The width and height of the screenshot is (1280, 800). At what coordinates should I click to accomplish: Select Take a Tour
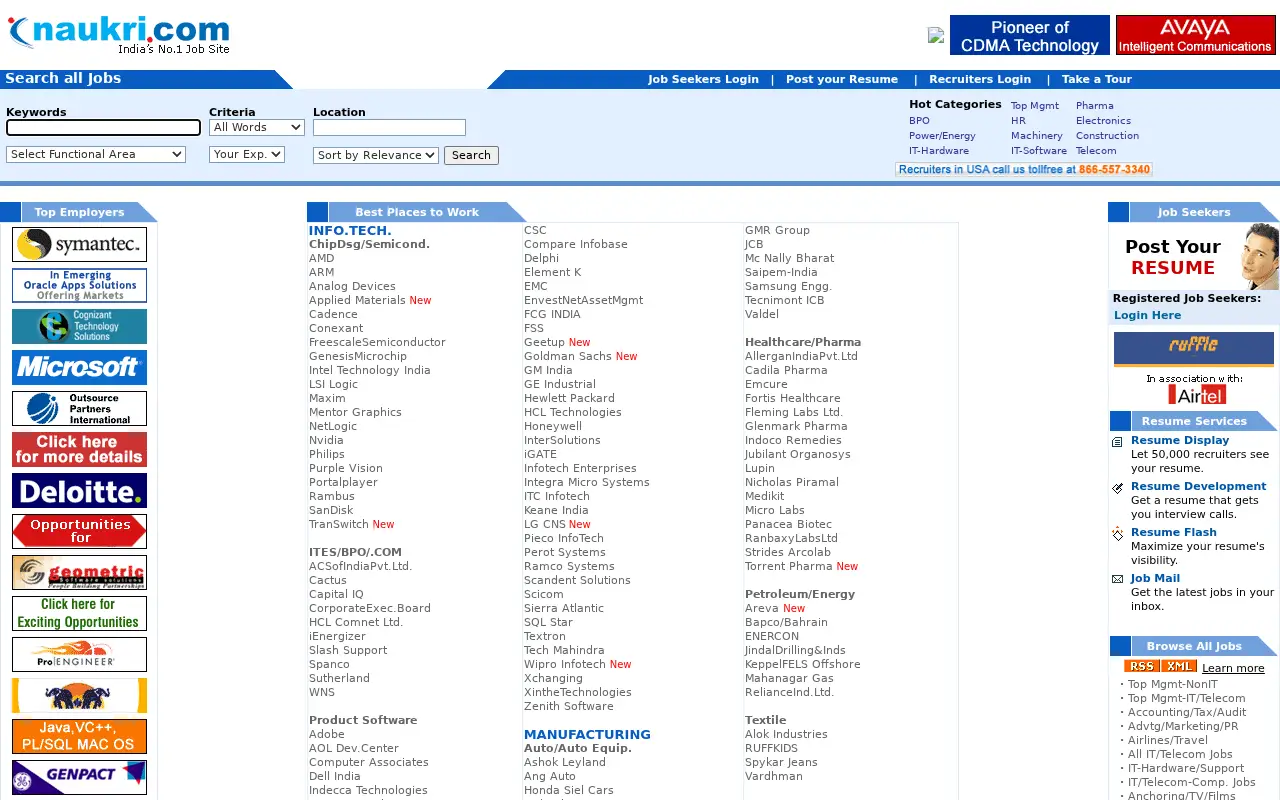coord(1097,79)
